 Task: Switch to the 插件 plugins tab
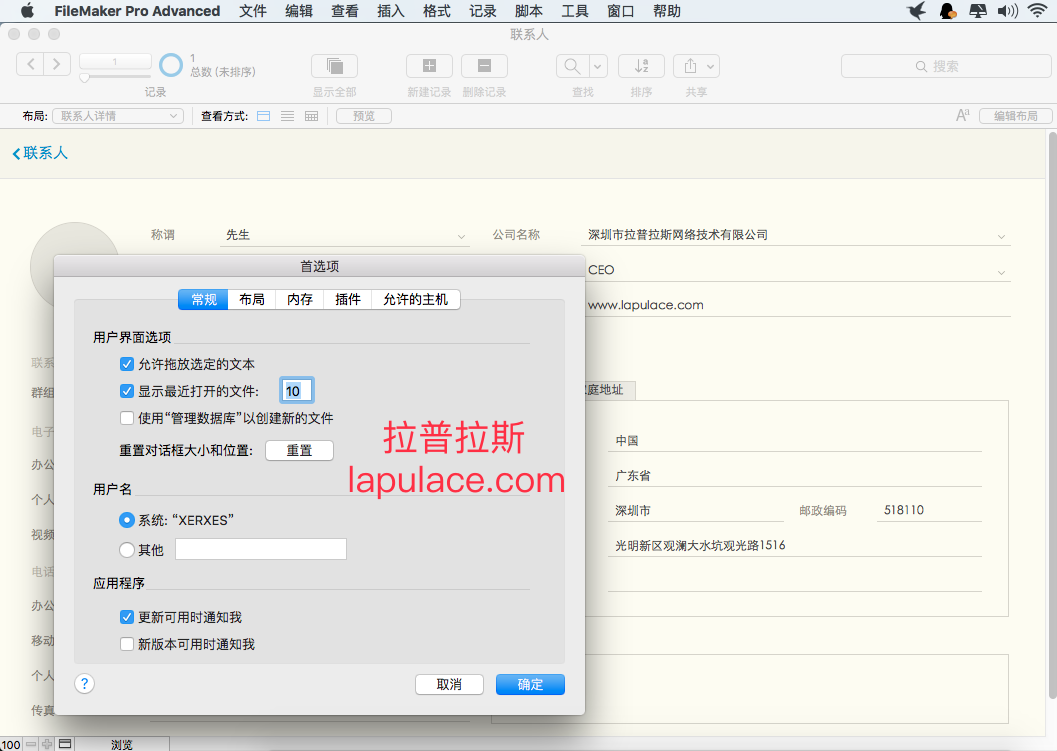(348, 299)
